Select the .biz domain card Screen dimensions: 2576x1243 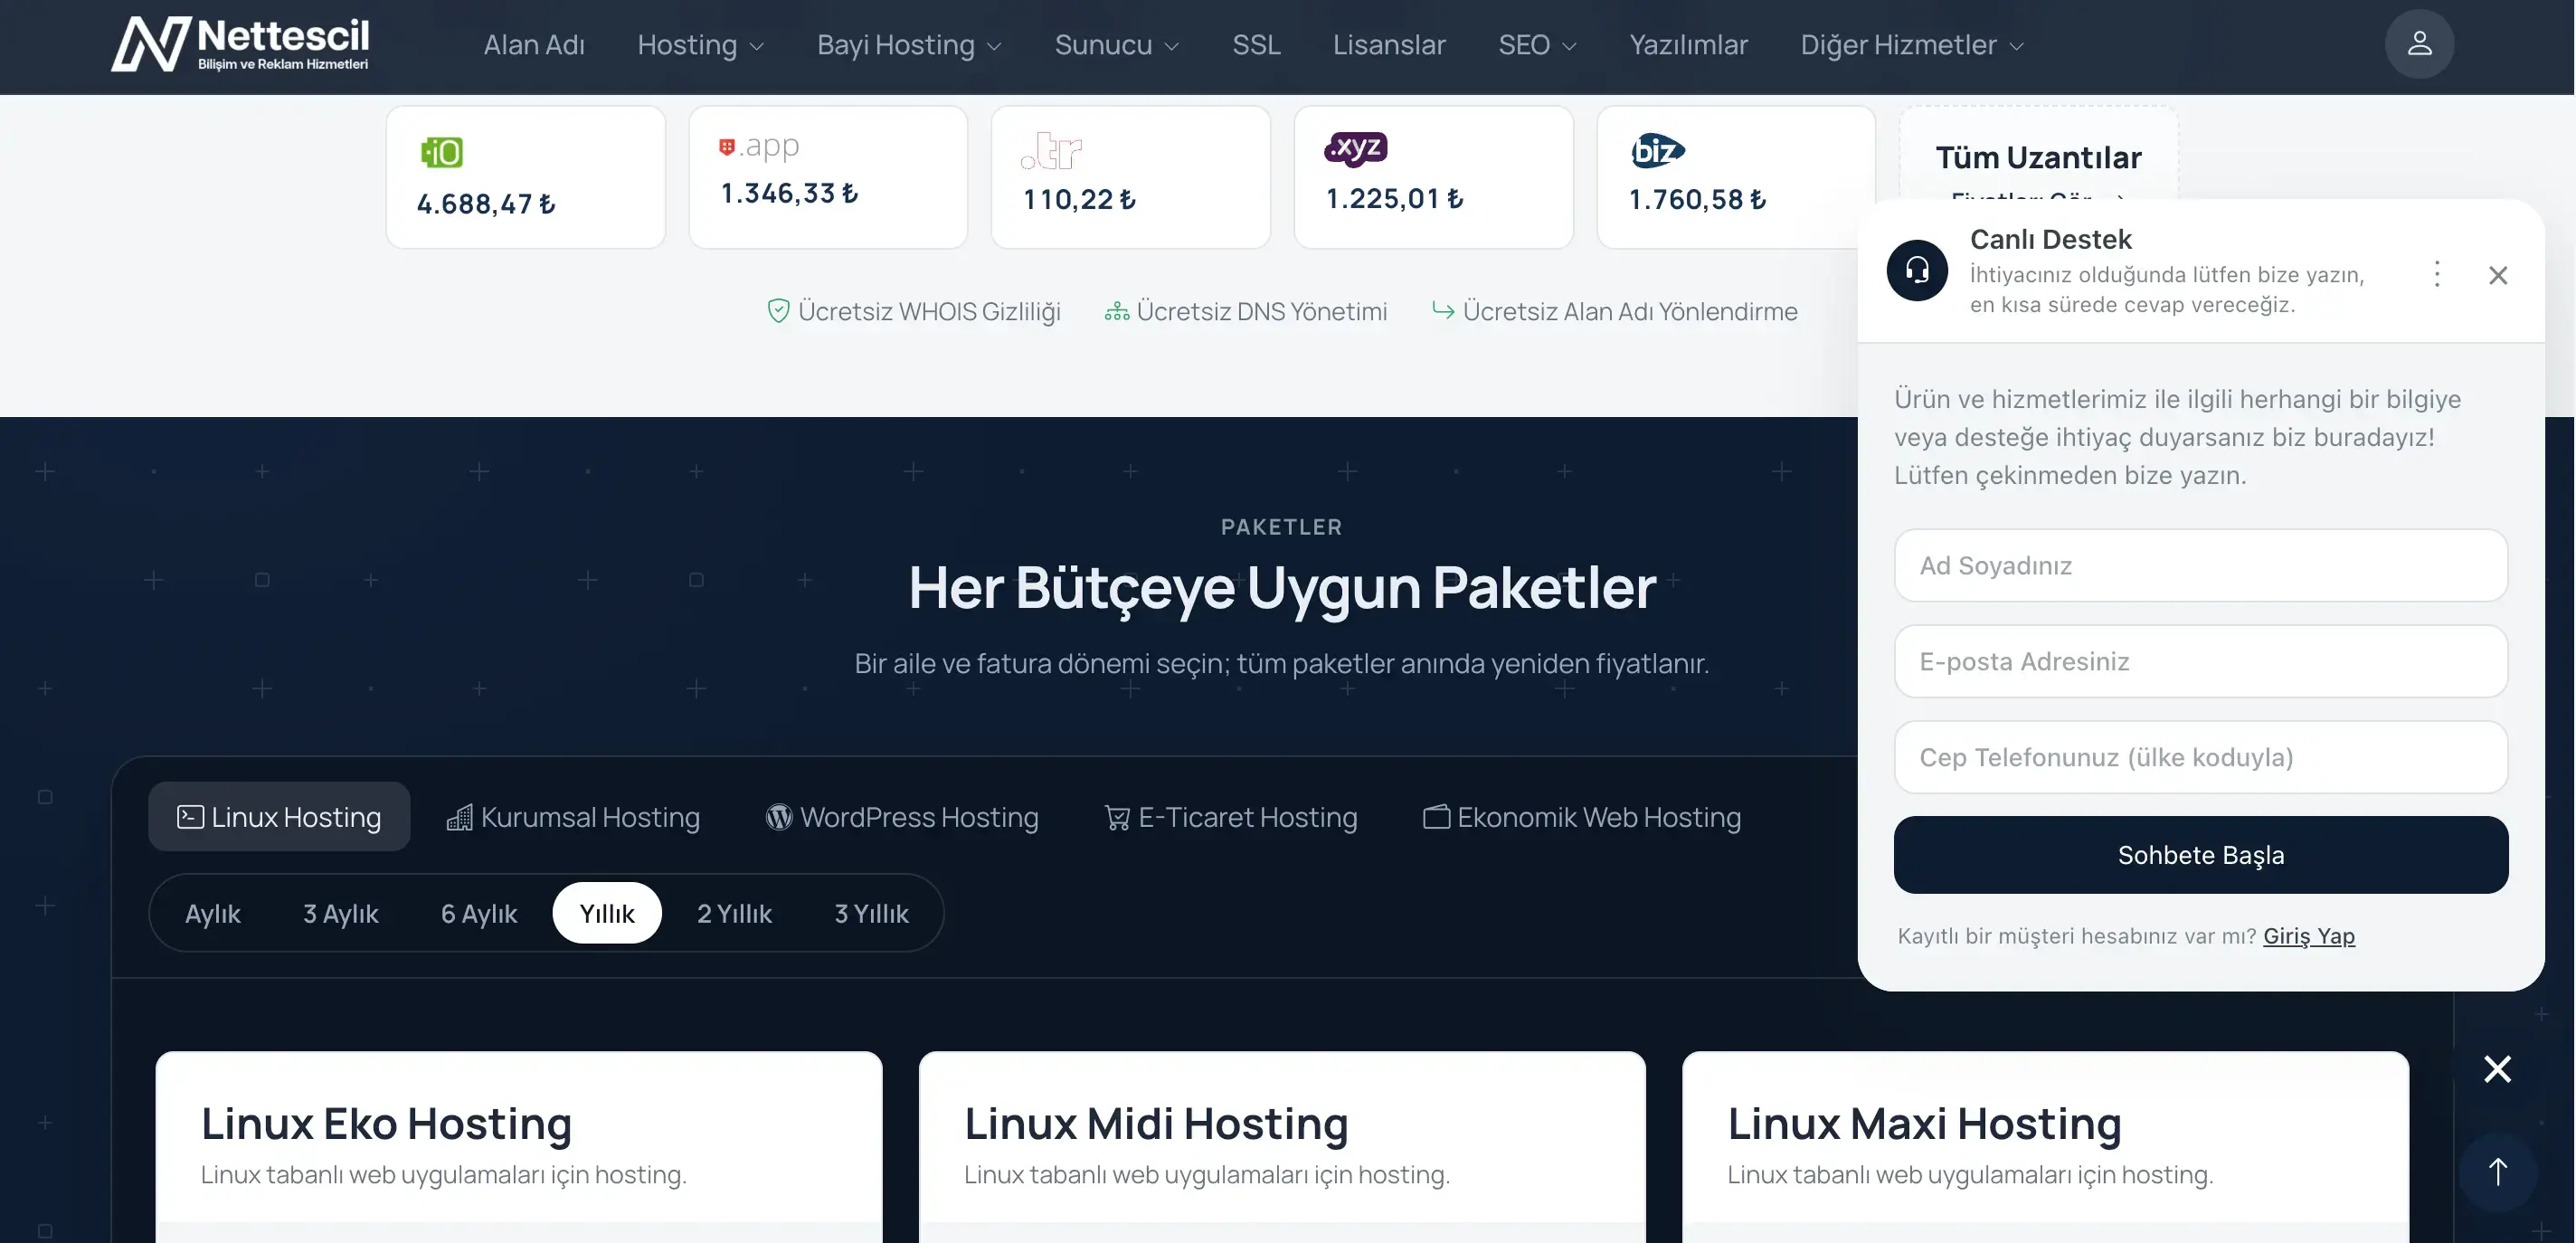tap(1736, 177)
